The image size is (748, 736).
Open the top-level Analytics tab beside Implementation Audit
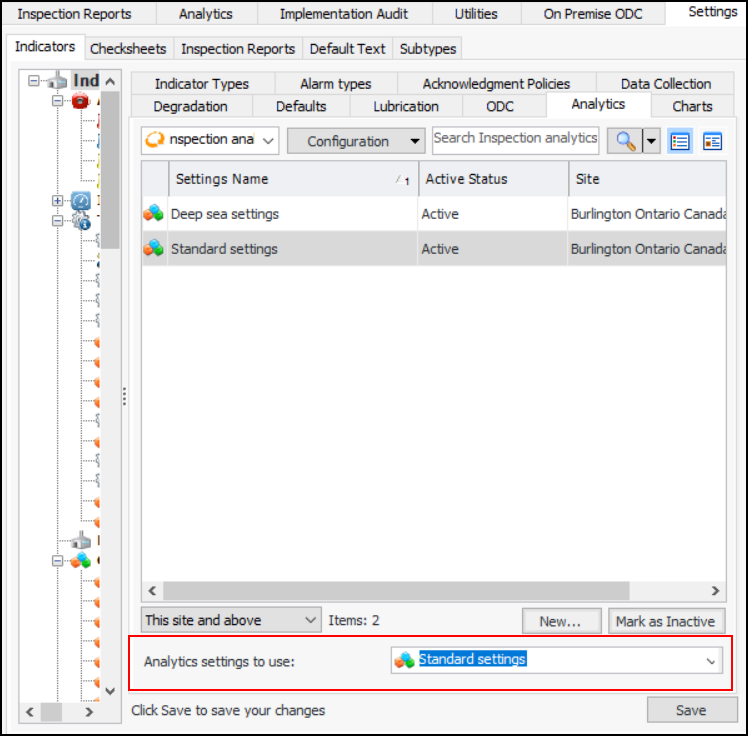click(206, 14)
